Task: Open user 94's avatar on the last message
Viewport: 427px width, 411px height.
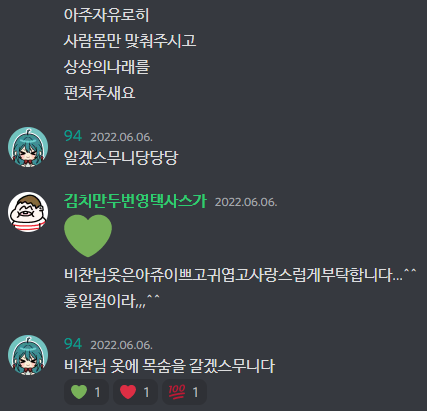Action: 28,355
